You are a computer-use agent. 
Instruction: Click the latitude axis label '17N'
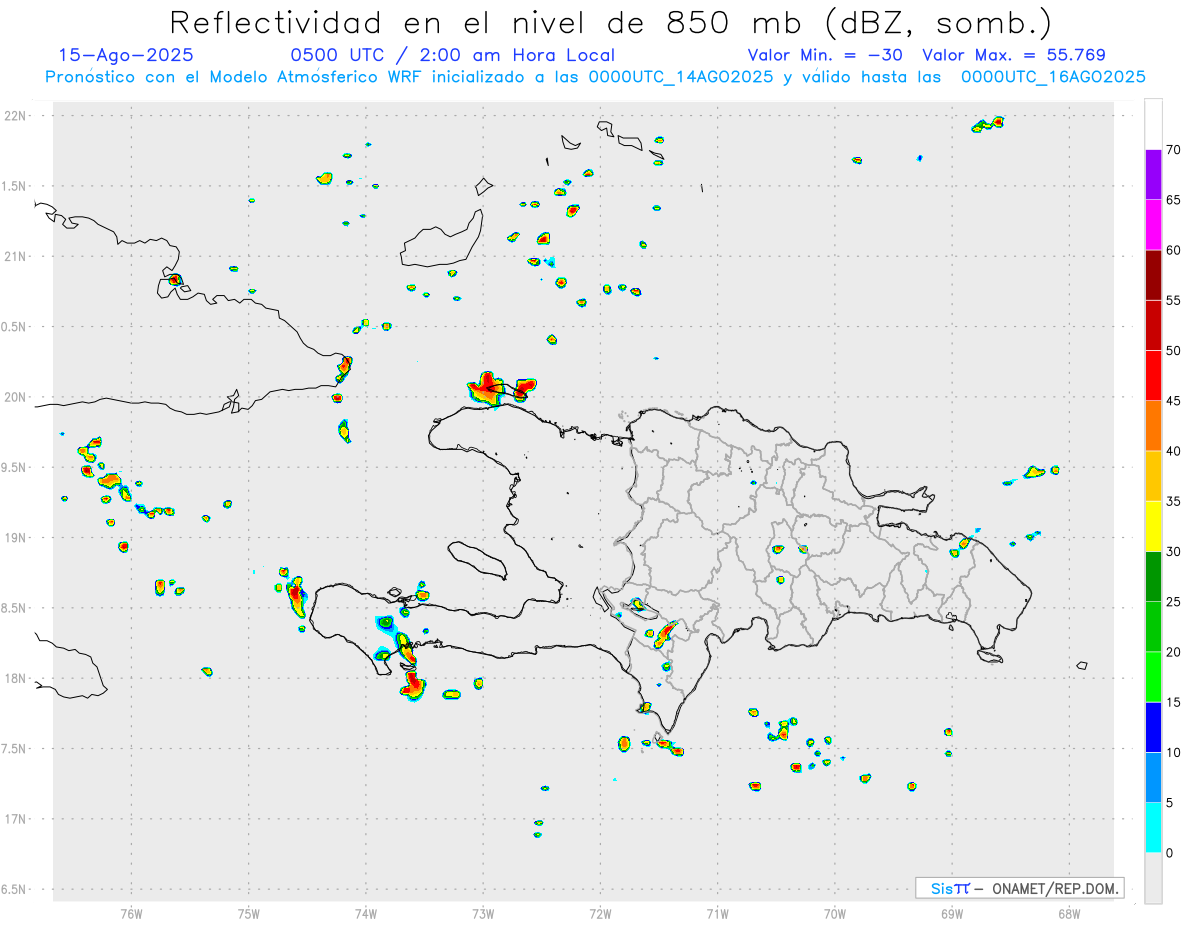pyautogui.click(x=17, y=819)
